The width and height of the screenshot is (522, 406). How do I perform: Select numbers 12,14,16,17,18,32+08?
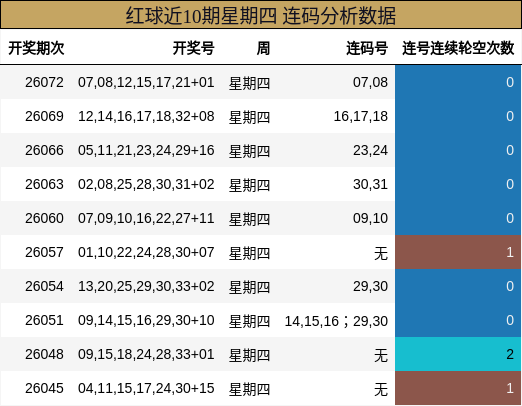[x=146, y=116]
